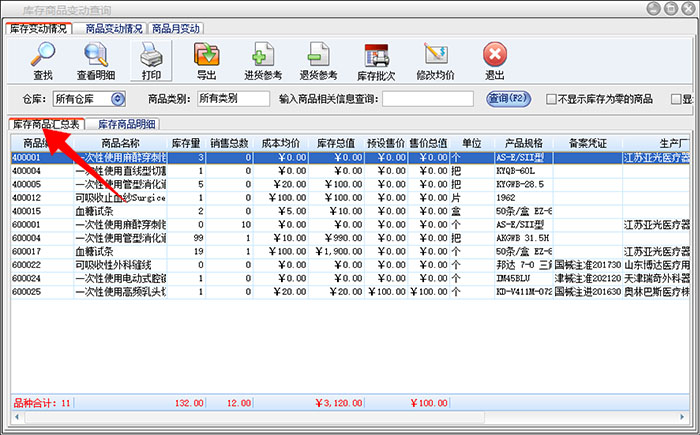
Task: Sort by the 库存量 column header
Action: tap(186, 144)
